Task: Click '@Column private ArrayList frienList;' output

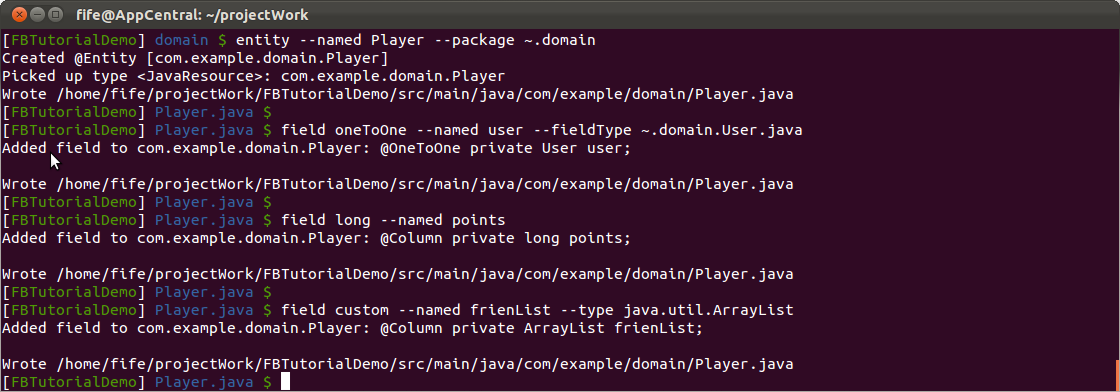Action: 541,328
